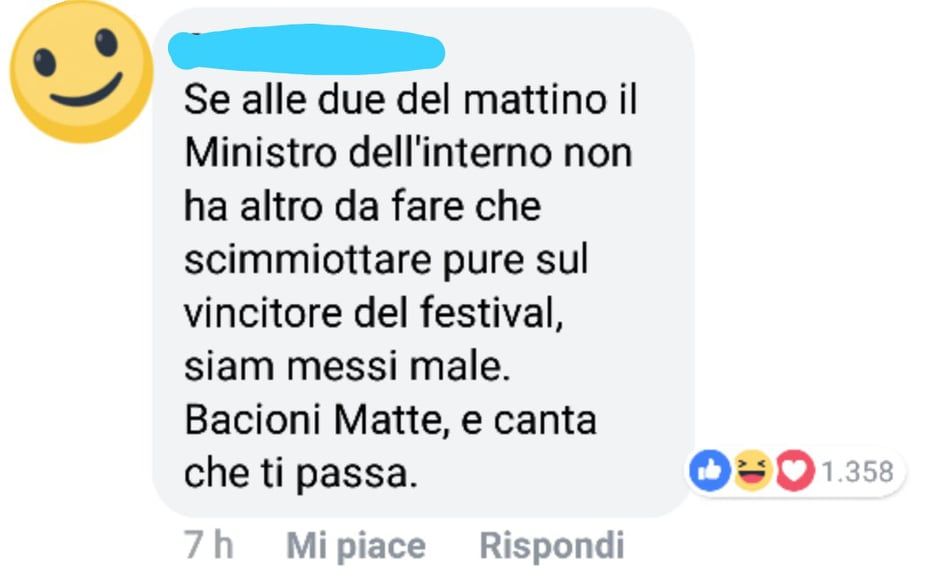The image size is (945, 580).
Task: Click the words siam messi male
Action: pyautogui.click(x=347, y=366)
